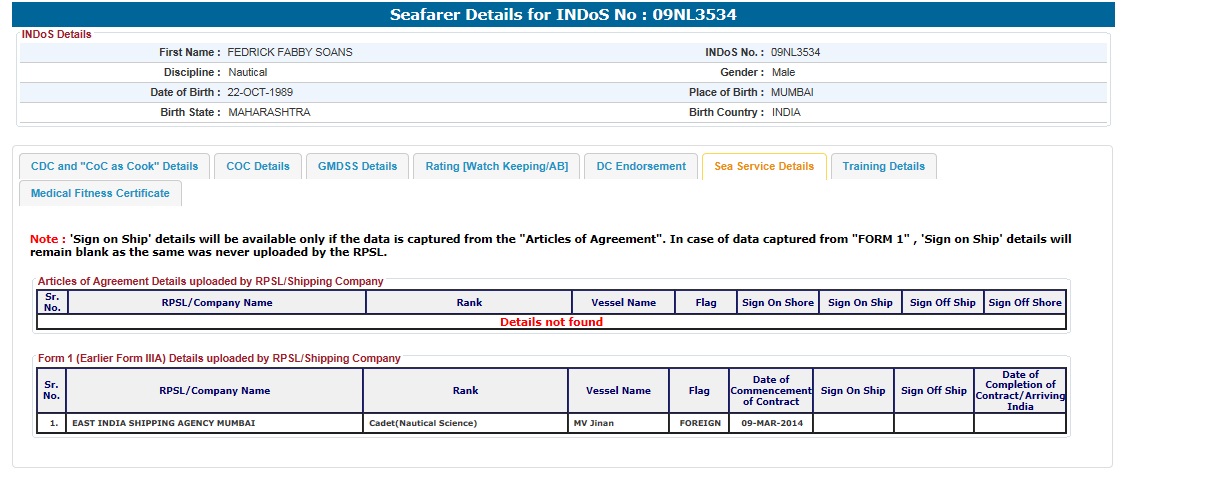This screenshot has width=1227, height=490.
Task: Click the Seafarer Details page header
Action: pos(563,15)
